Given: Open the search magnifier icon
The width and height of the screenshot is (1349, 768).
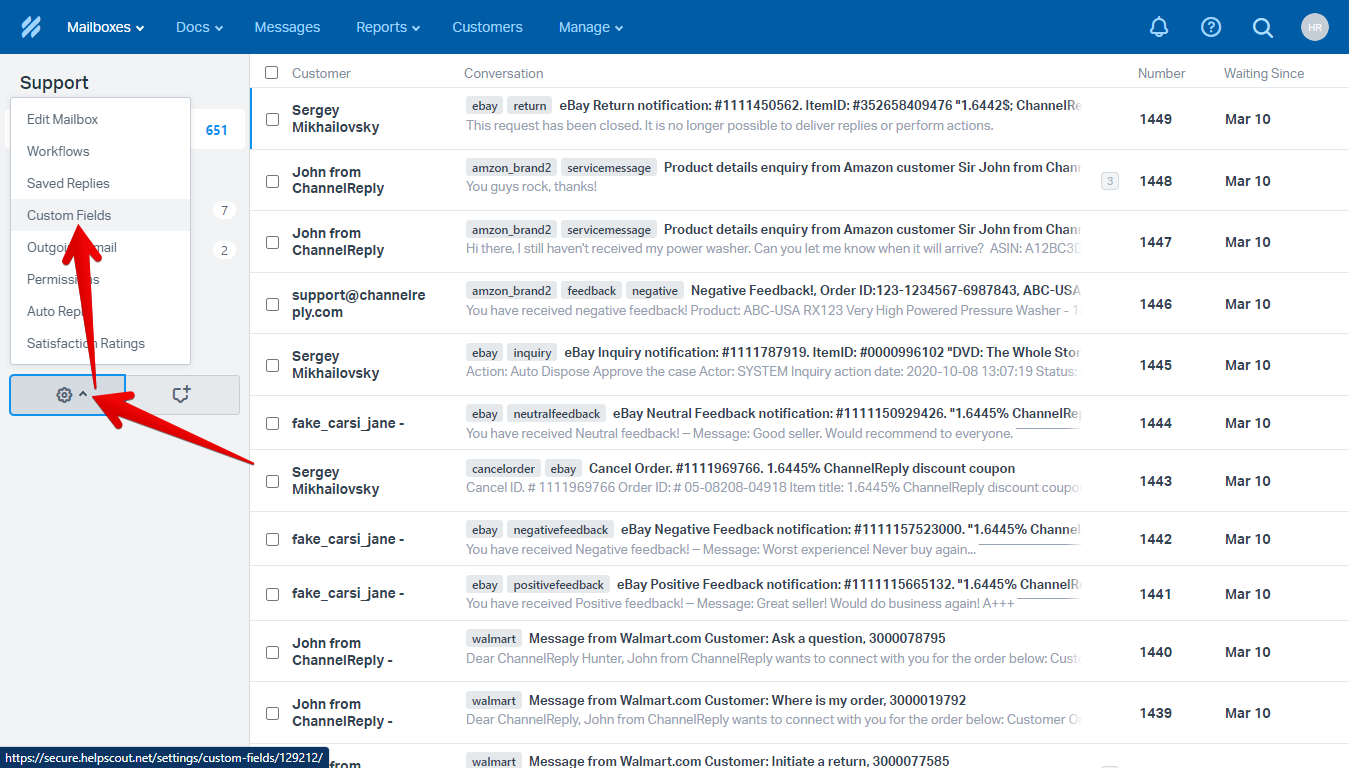Looking at the screenshot, I should click(x=1263, y=27).
